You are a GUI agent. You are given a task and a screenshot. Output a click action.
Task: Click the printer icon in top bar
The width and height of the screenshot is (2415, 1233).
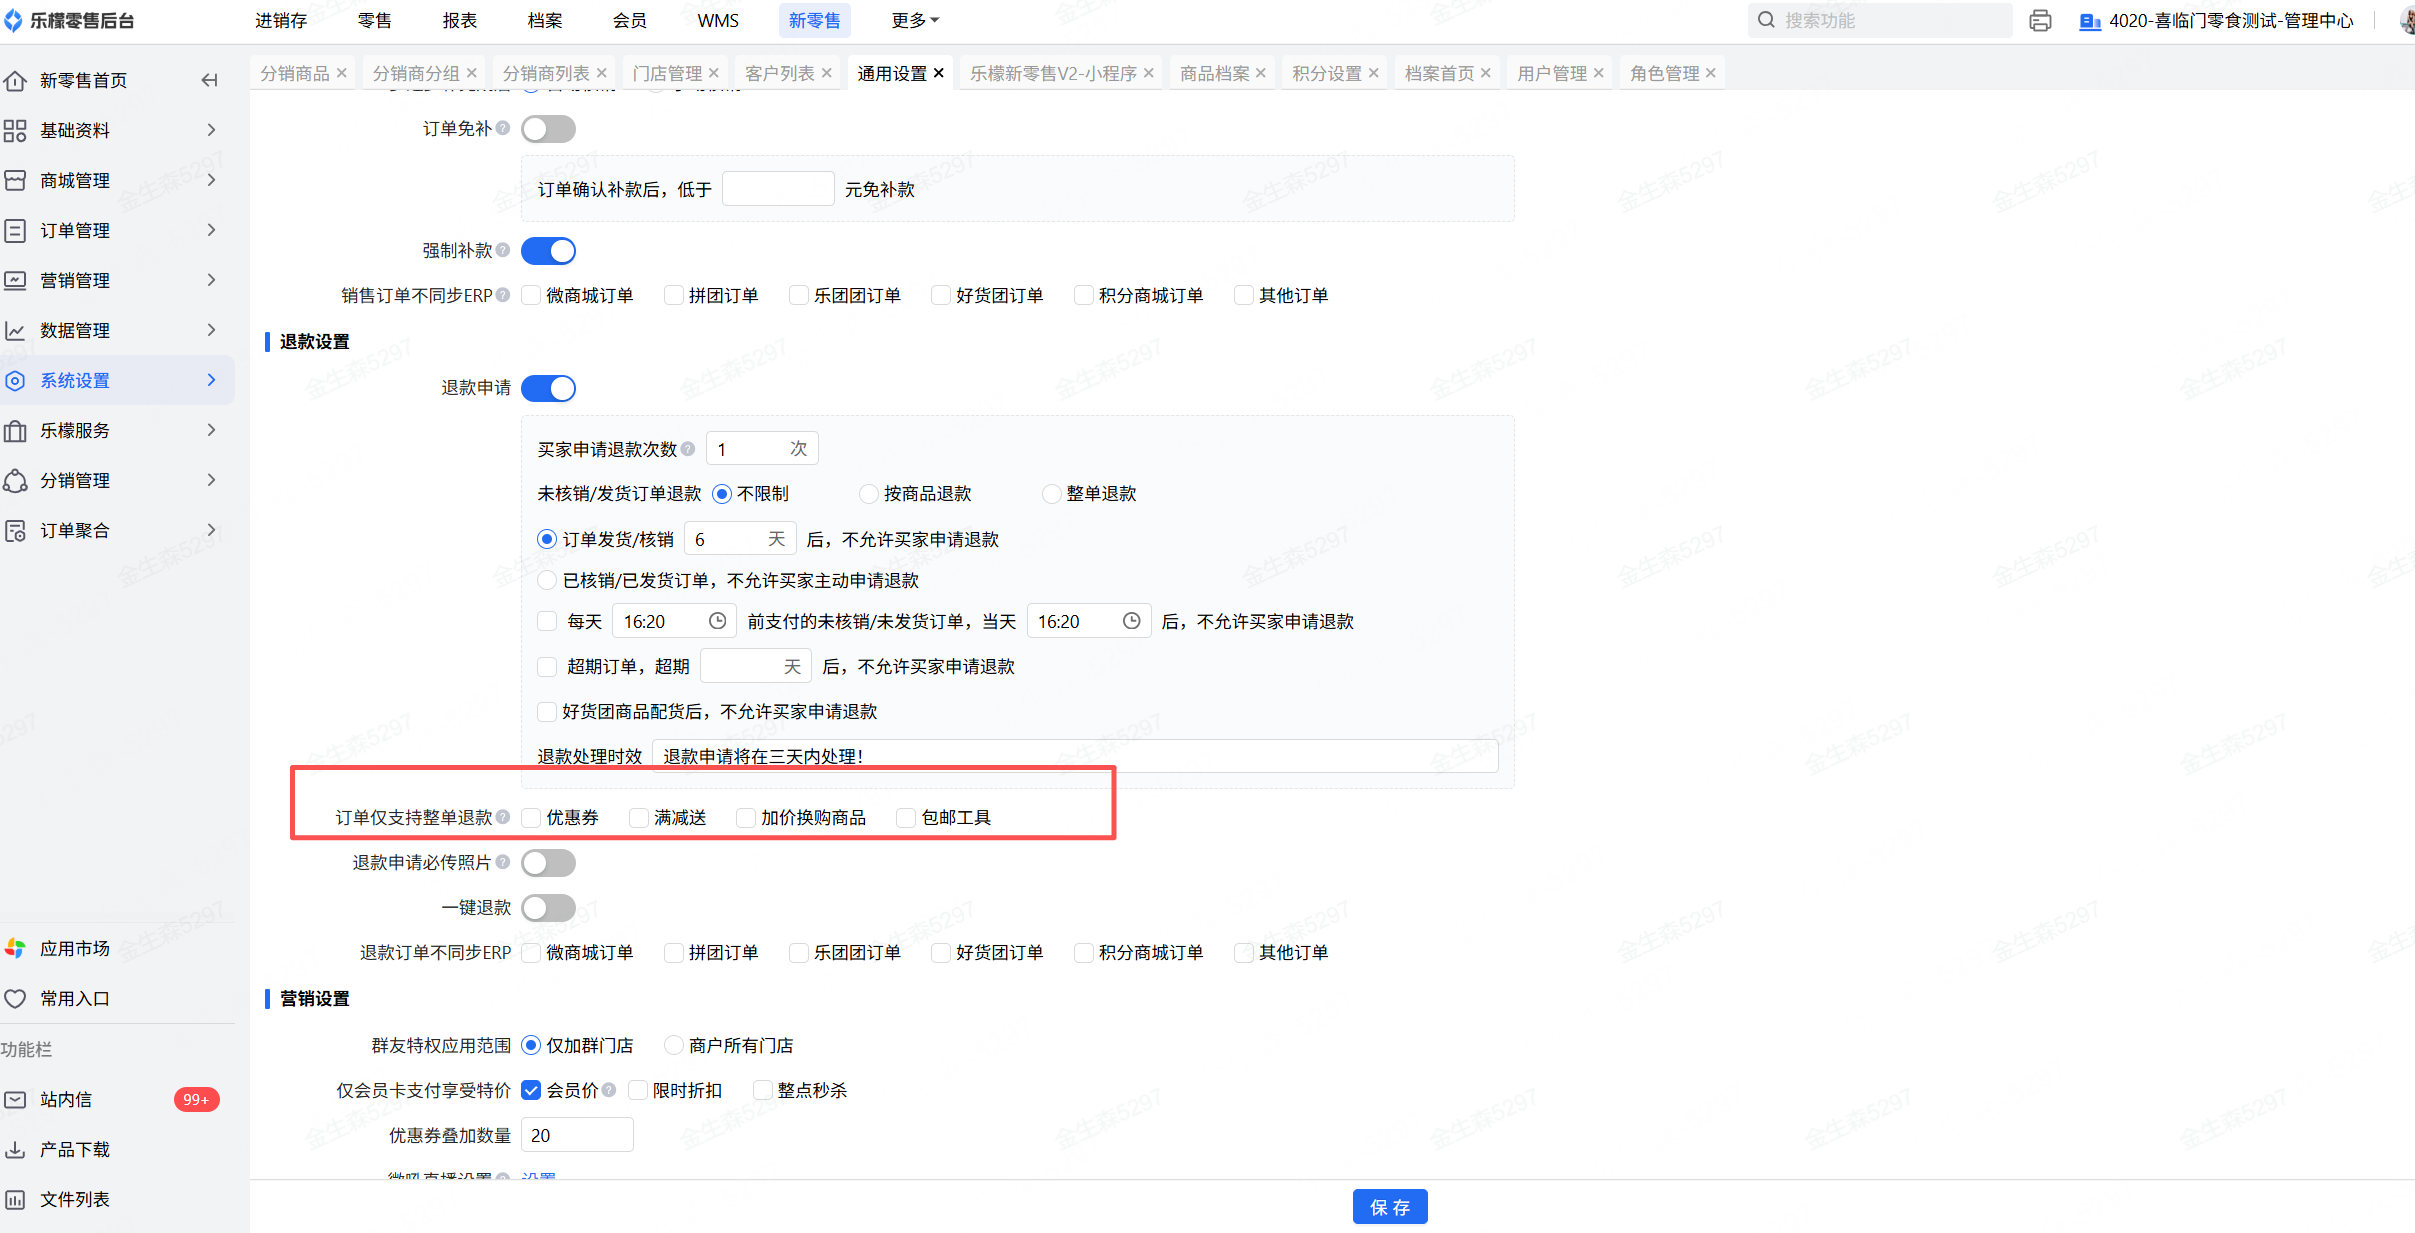(2040, 21)
